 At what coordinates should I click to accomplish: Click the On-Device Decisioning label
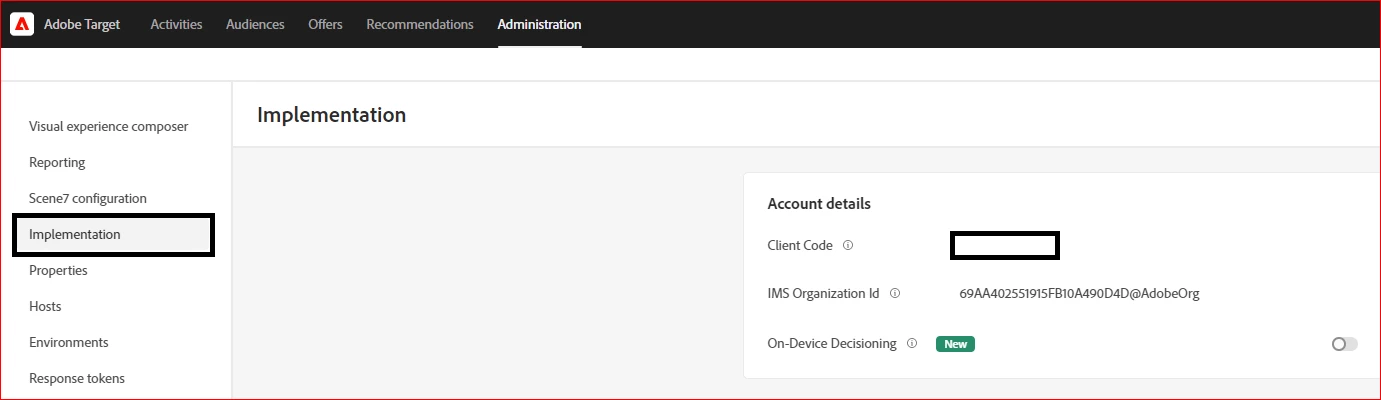tap(832, 343)
